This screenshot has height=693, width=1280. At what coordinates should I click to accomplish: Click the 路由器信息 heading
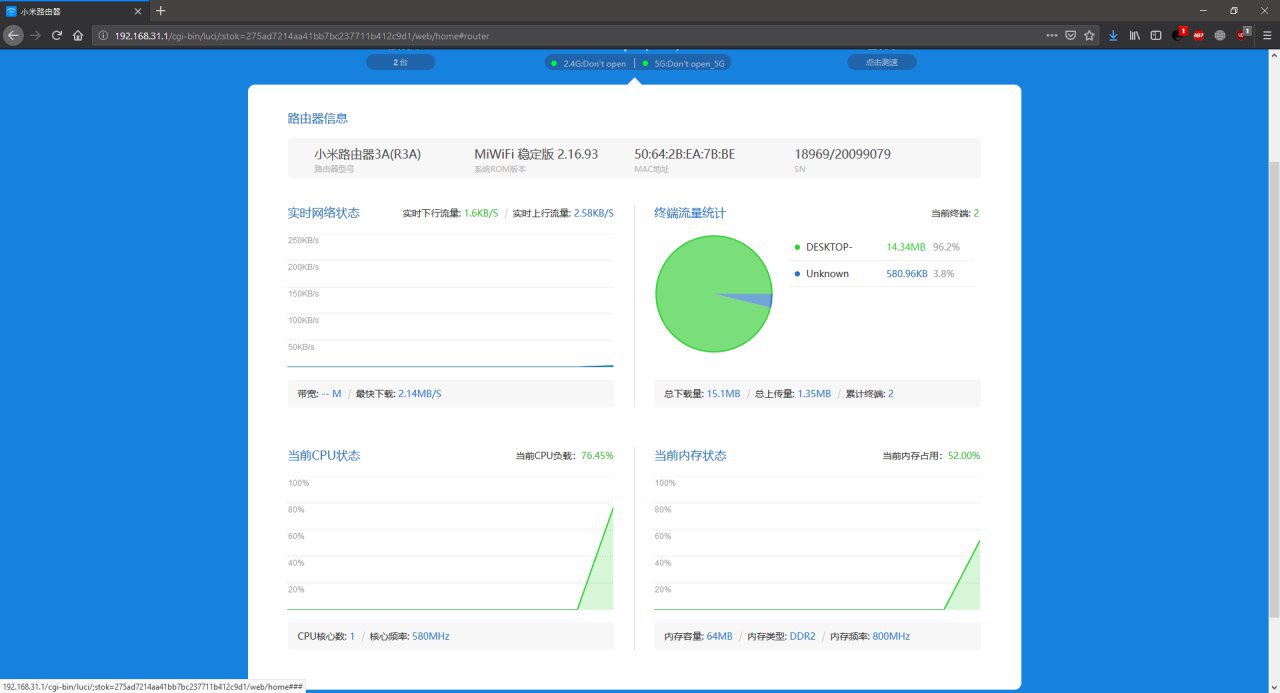[318, 118]
